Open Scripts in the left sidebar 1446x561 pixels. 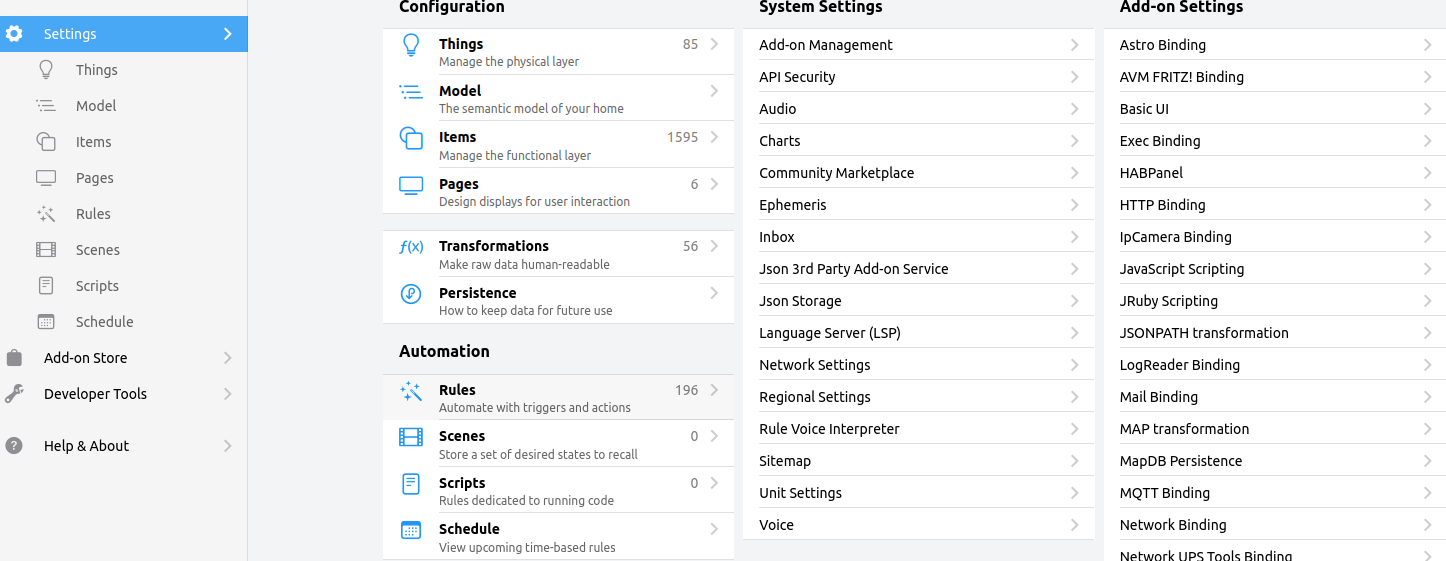pyautogui.click(x=97, y=286)
